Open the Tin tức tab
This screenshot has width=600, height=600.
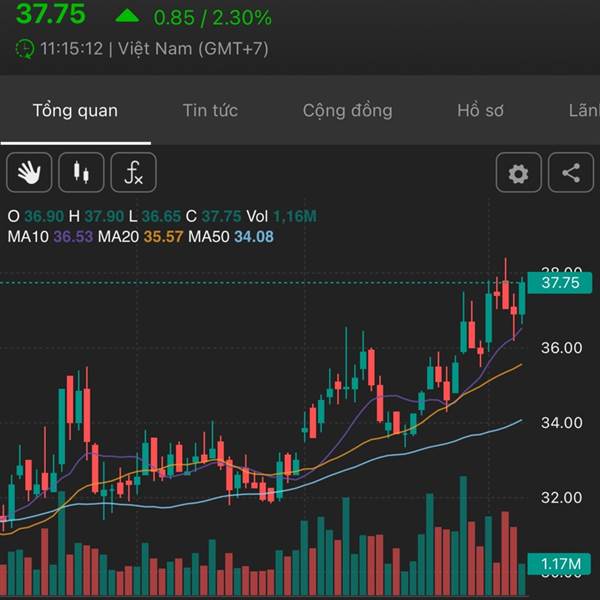tap(210, 111)
